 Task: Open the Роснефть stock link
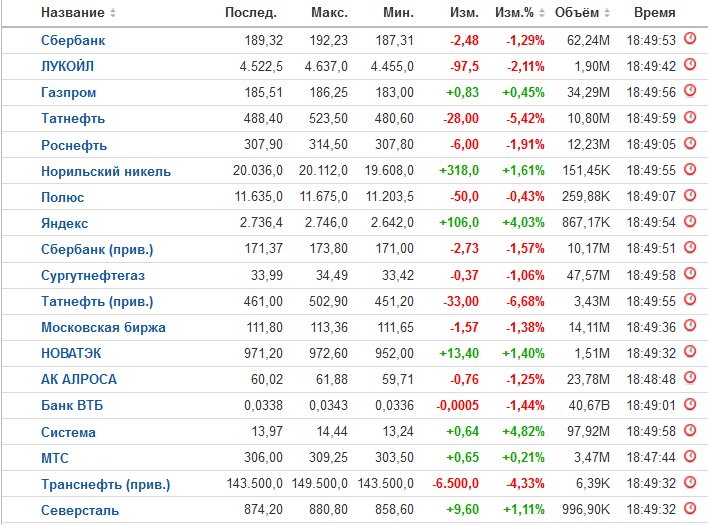(74, 145)
